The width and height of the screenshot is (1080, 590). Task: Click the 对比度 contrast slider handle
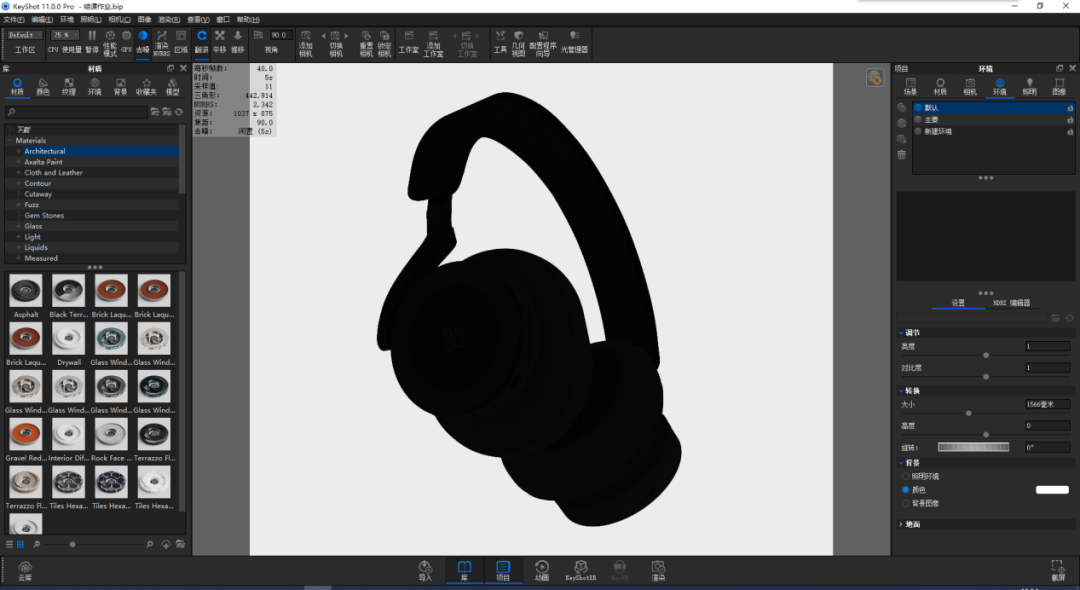[986, 377]
